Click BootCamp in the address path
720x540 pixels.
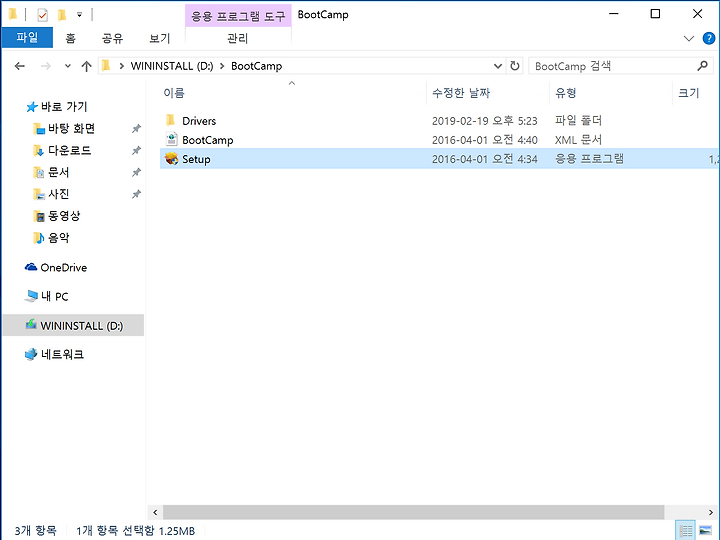[x=256, y=66]
